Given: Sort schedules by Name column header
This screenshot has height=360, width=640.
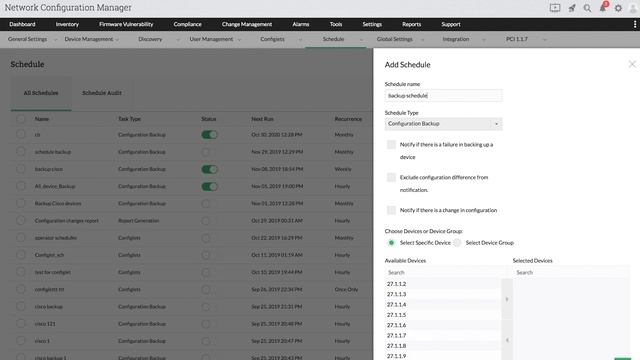Looking at the screenshot, I should 42,119.
